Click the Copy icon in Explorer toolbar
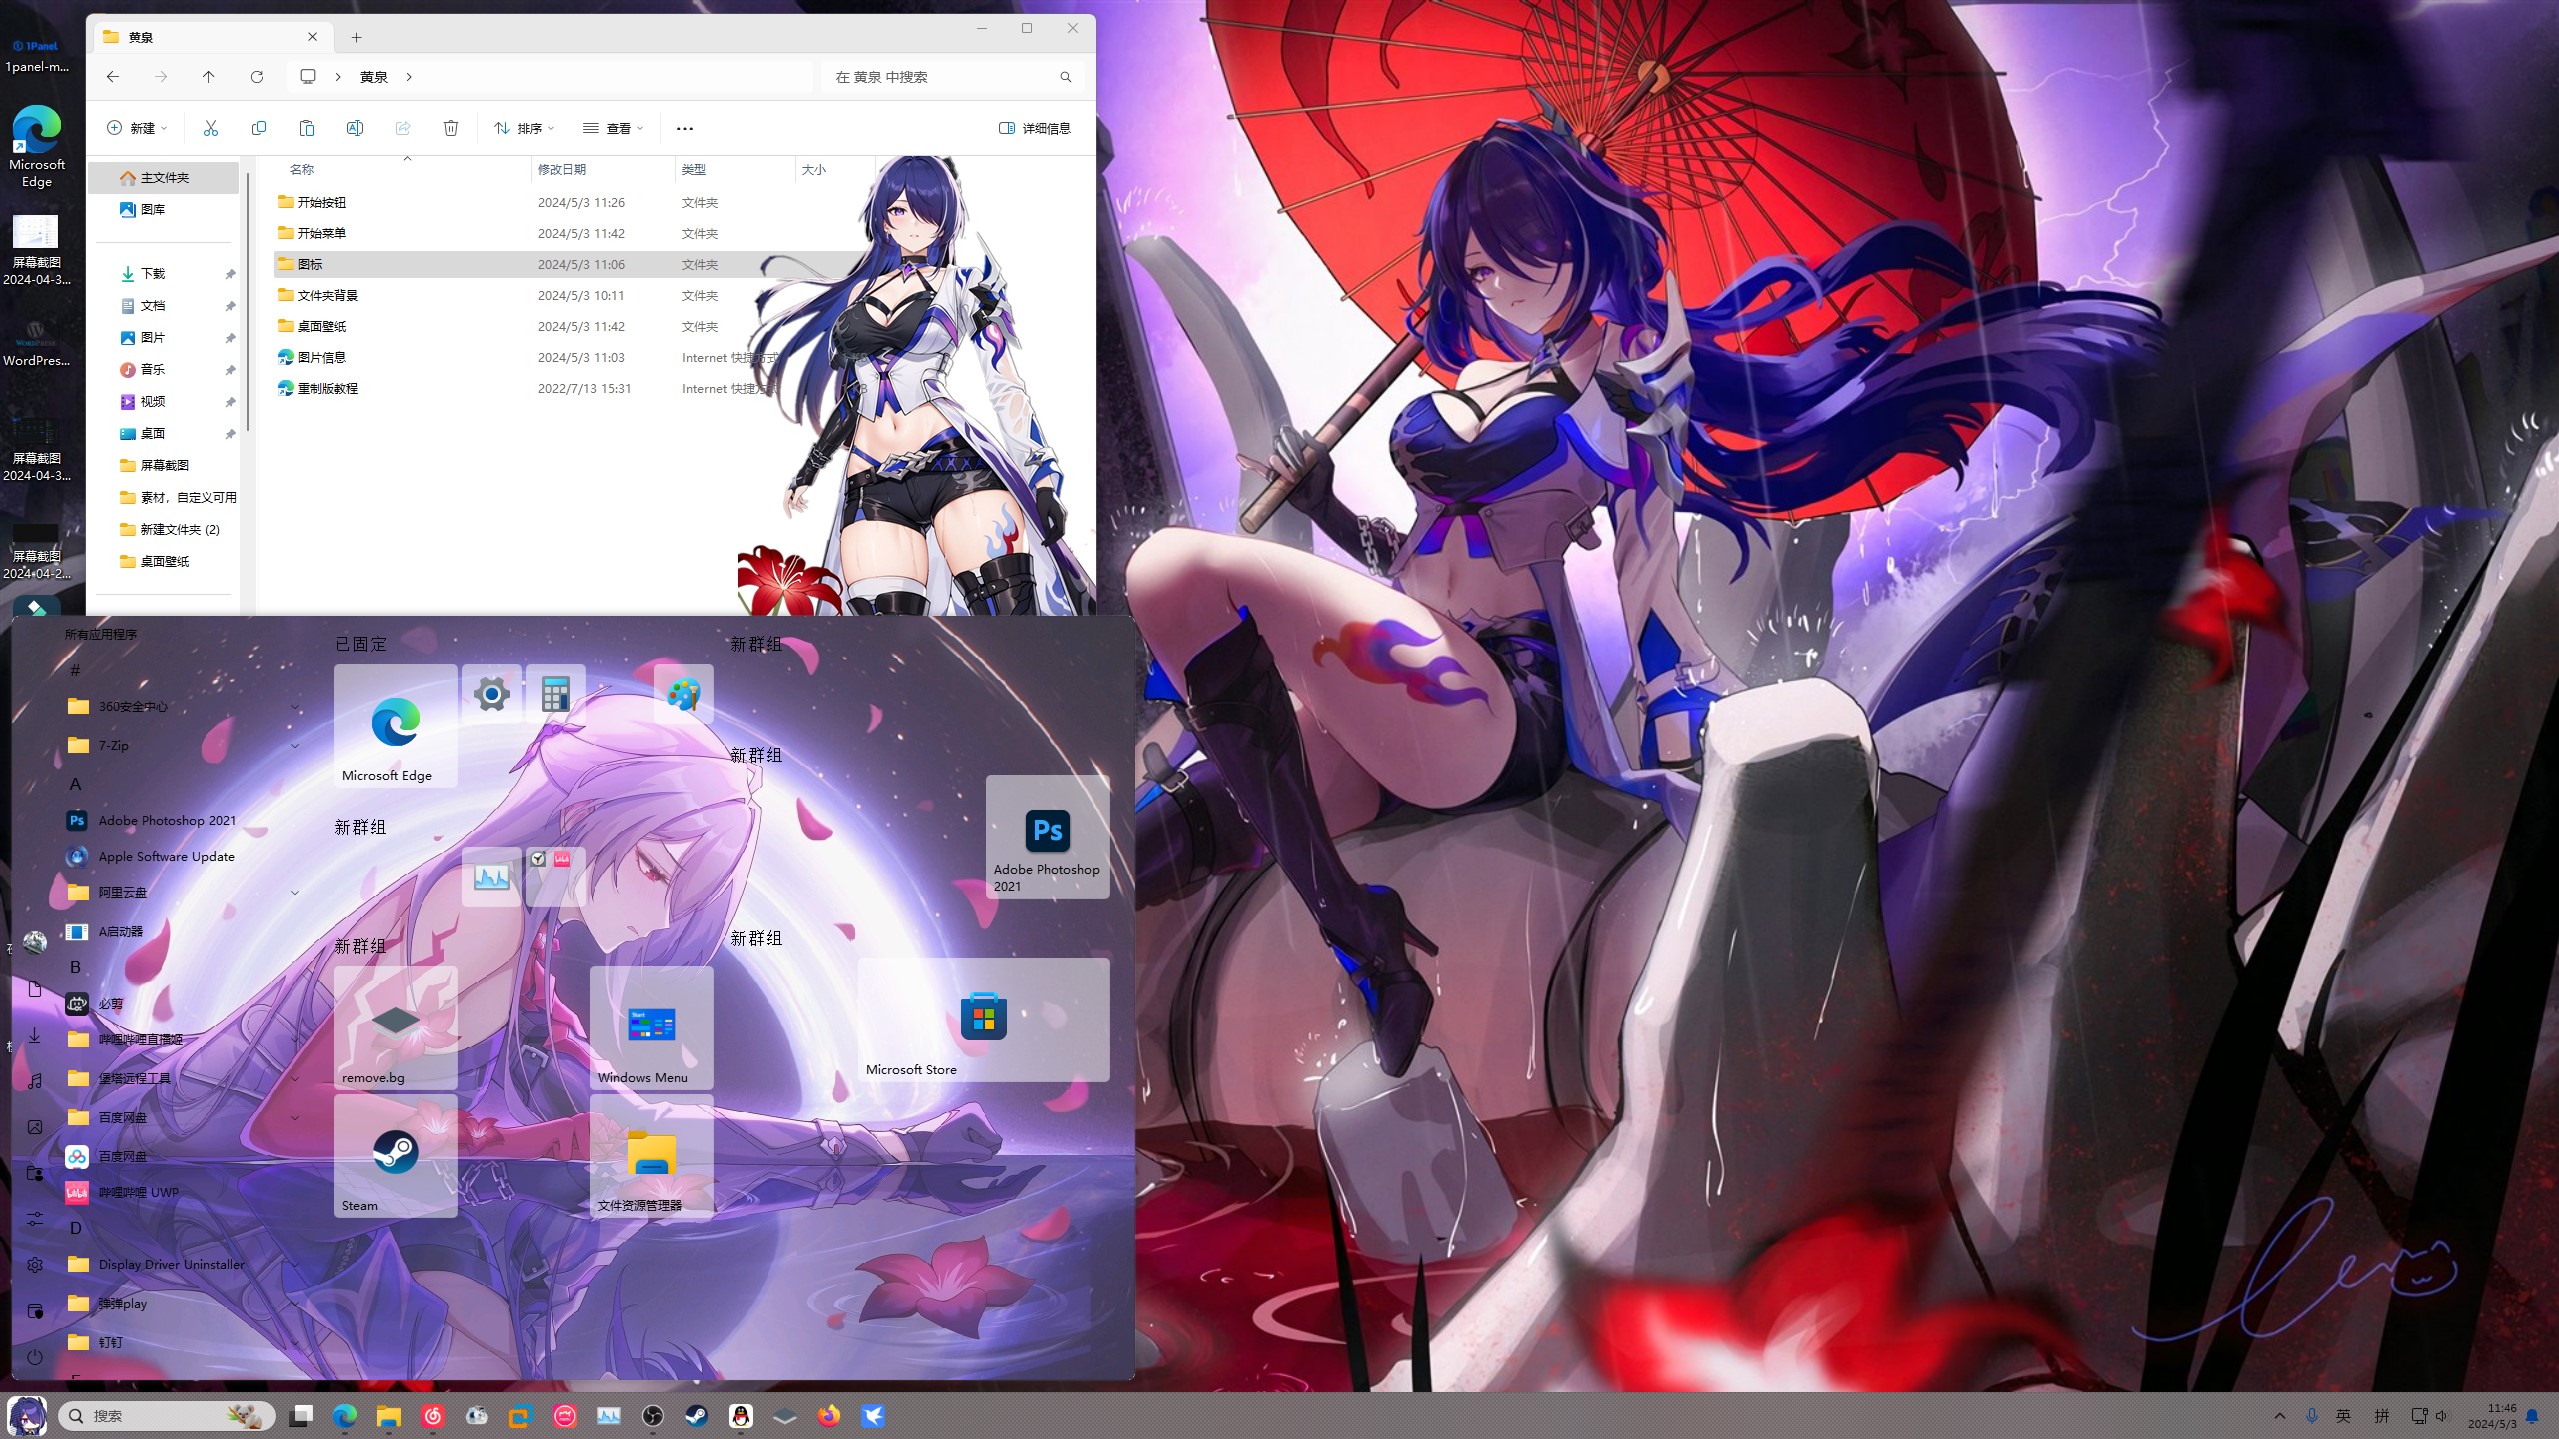 click(x=258, y=128)
